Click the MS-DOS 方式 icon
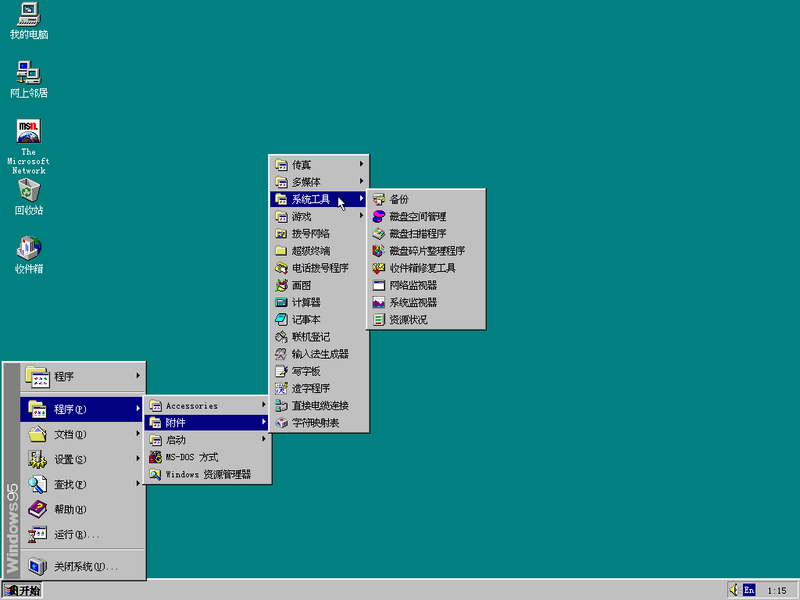The width and height of the screenshot is (800, 600). click(x=155, y=457)
